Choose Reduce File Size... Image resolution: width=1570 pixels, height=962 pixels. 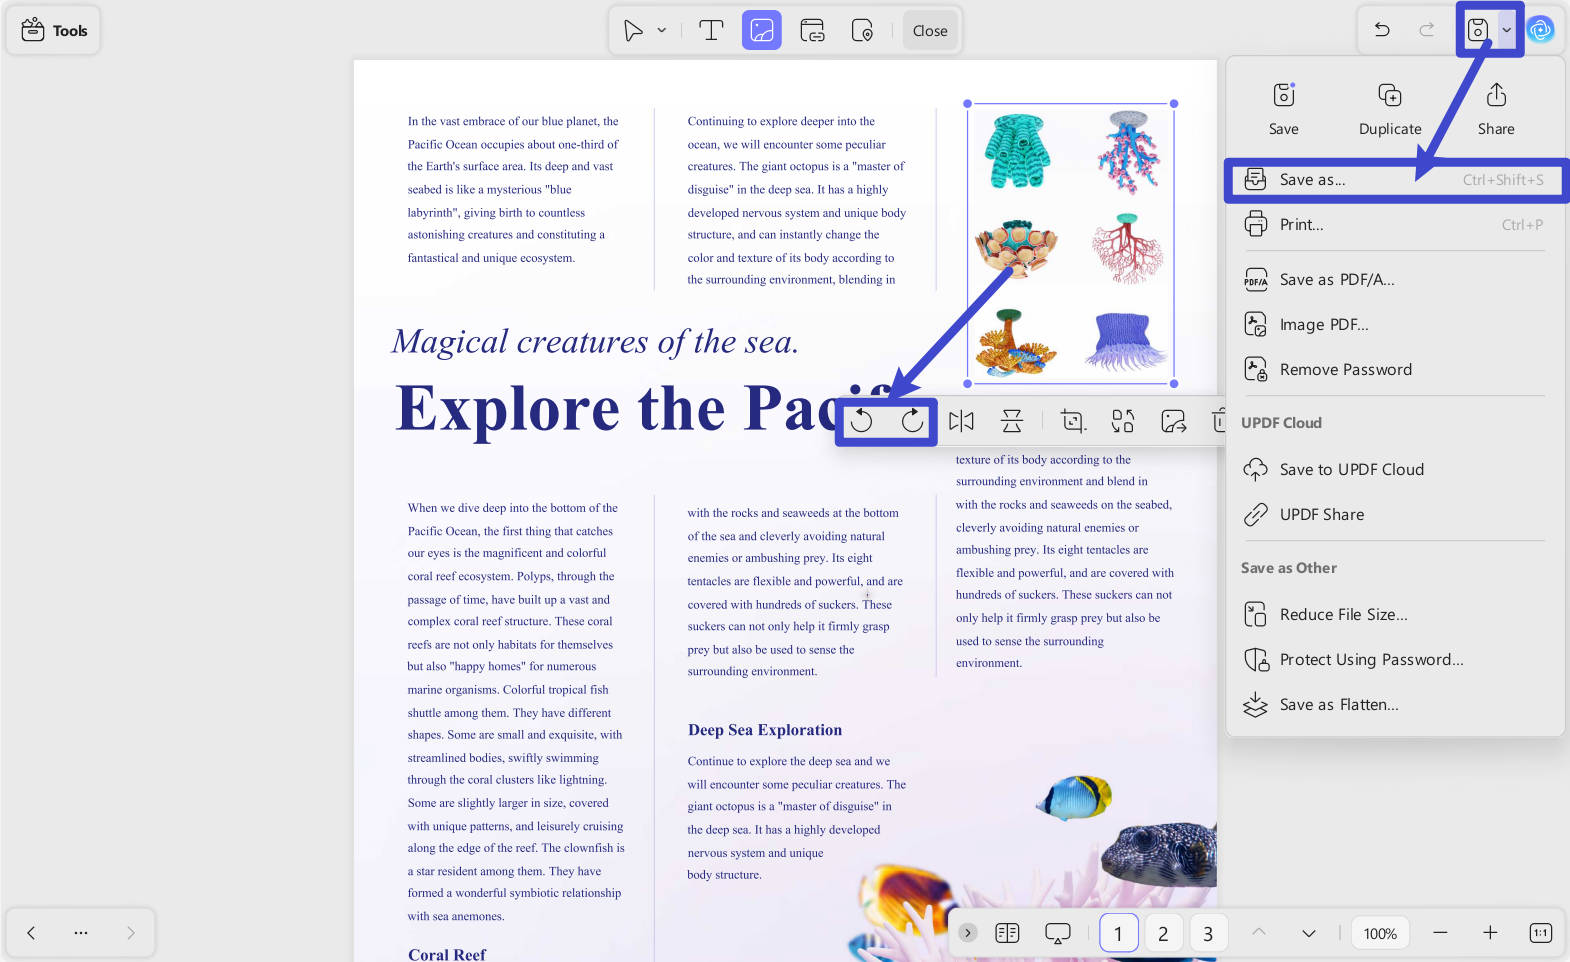[1396, 615]
